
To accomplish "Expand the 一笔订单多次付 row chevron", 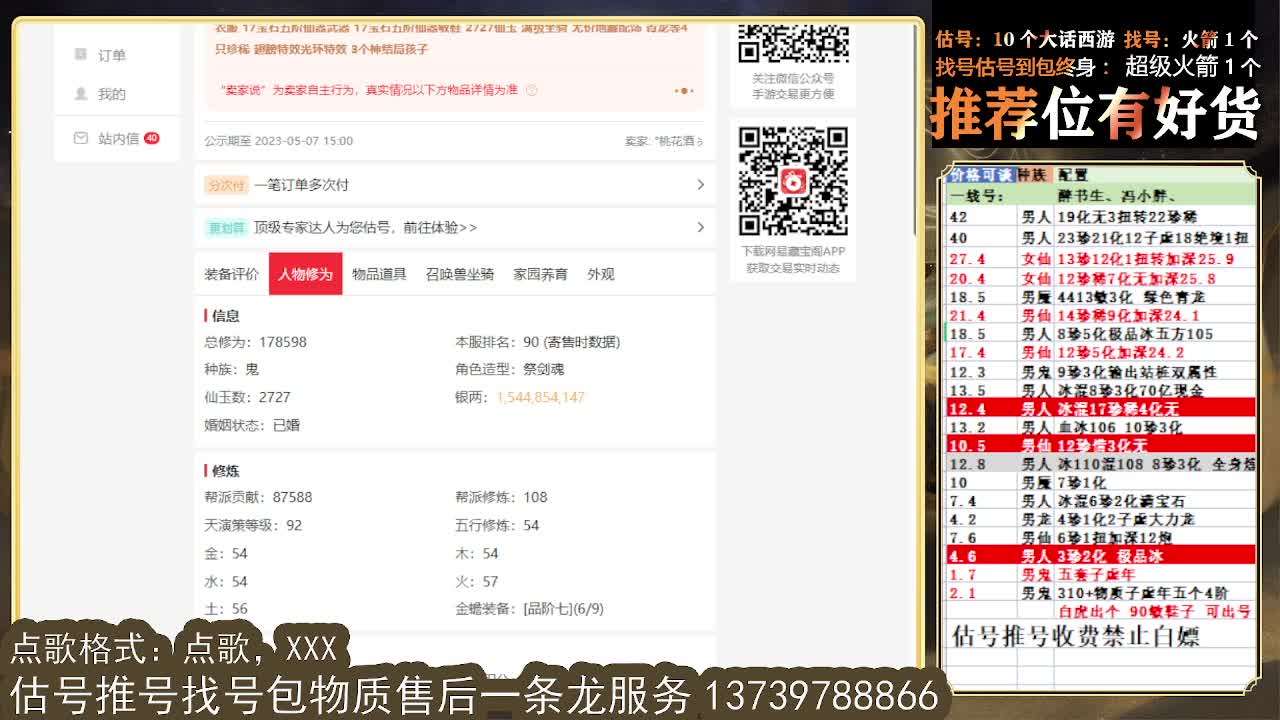I will tap(699, 185).
